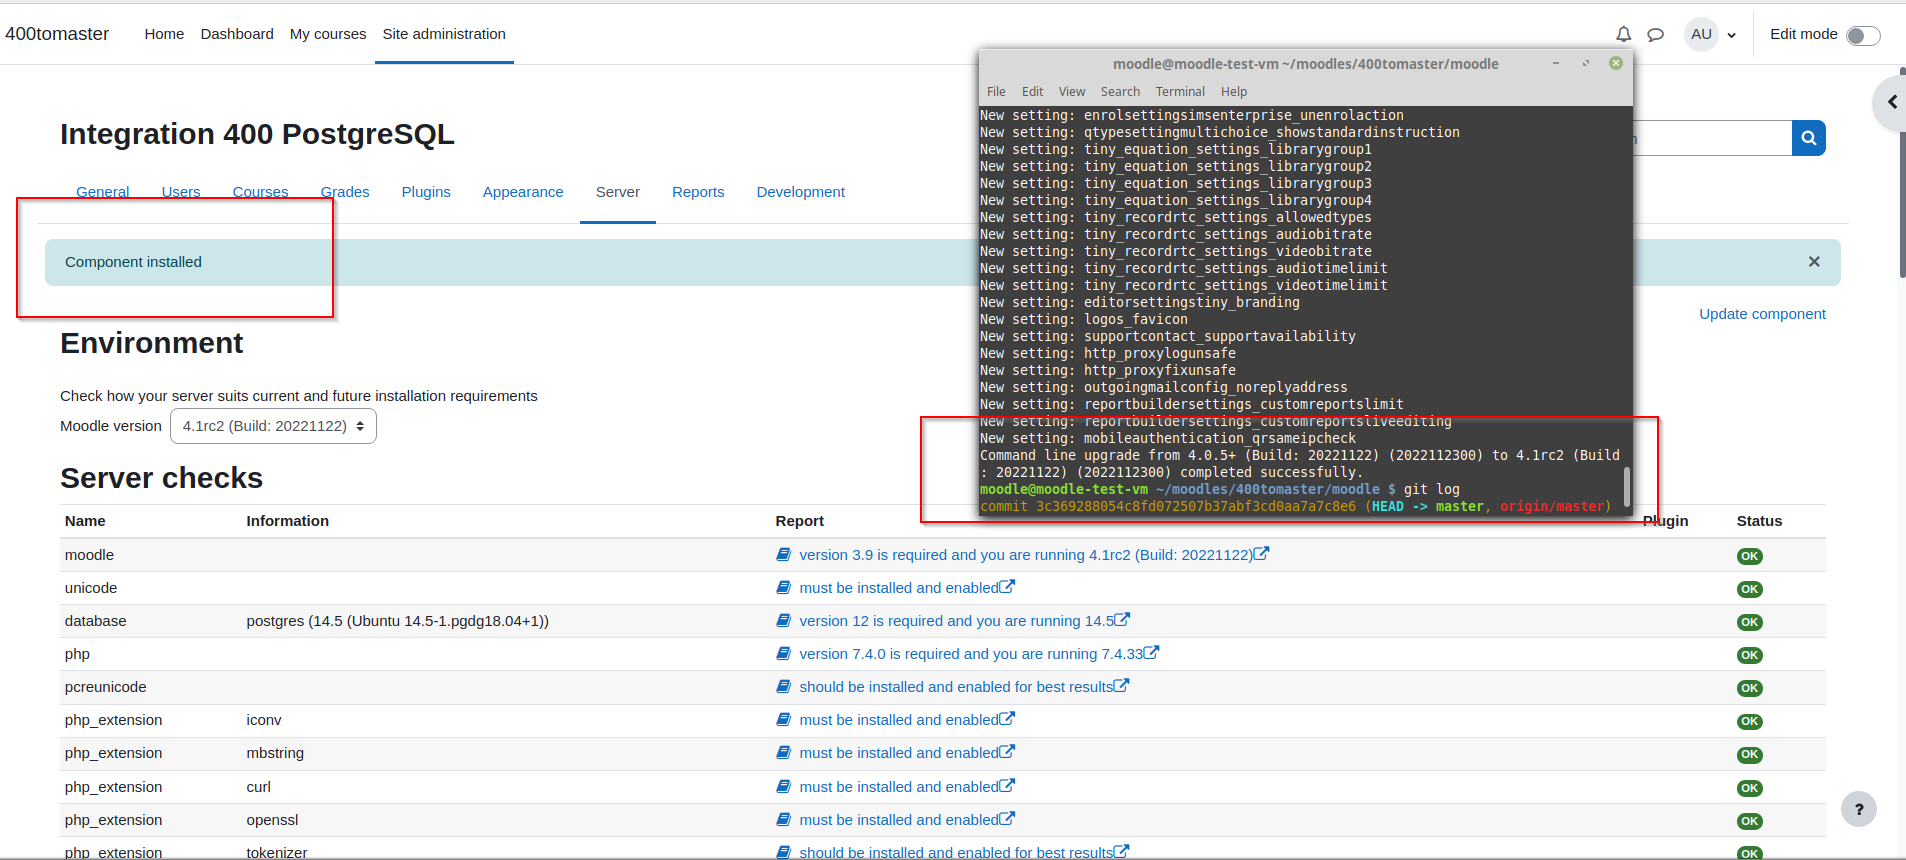Click book icon in unicode report row

click(x=784, y=587)
